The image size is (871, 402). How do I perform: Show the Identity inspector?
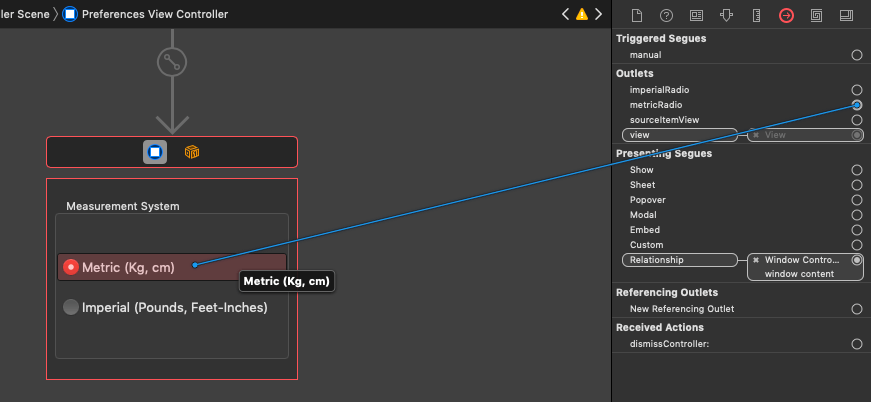point(697,15)
